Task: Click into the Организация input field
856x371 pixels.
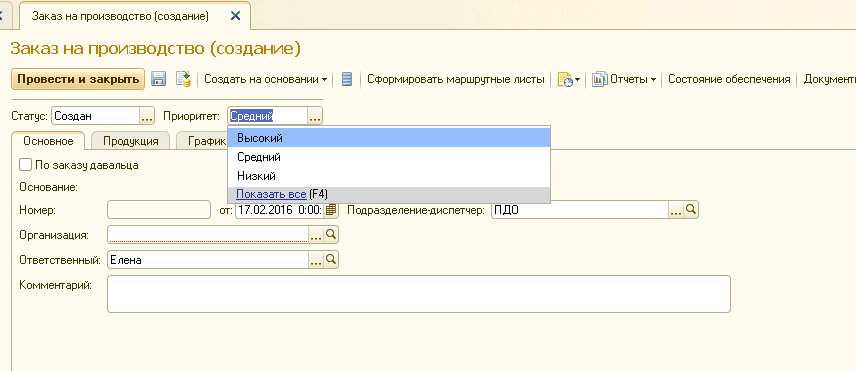Action: tap(208, 235)
